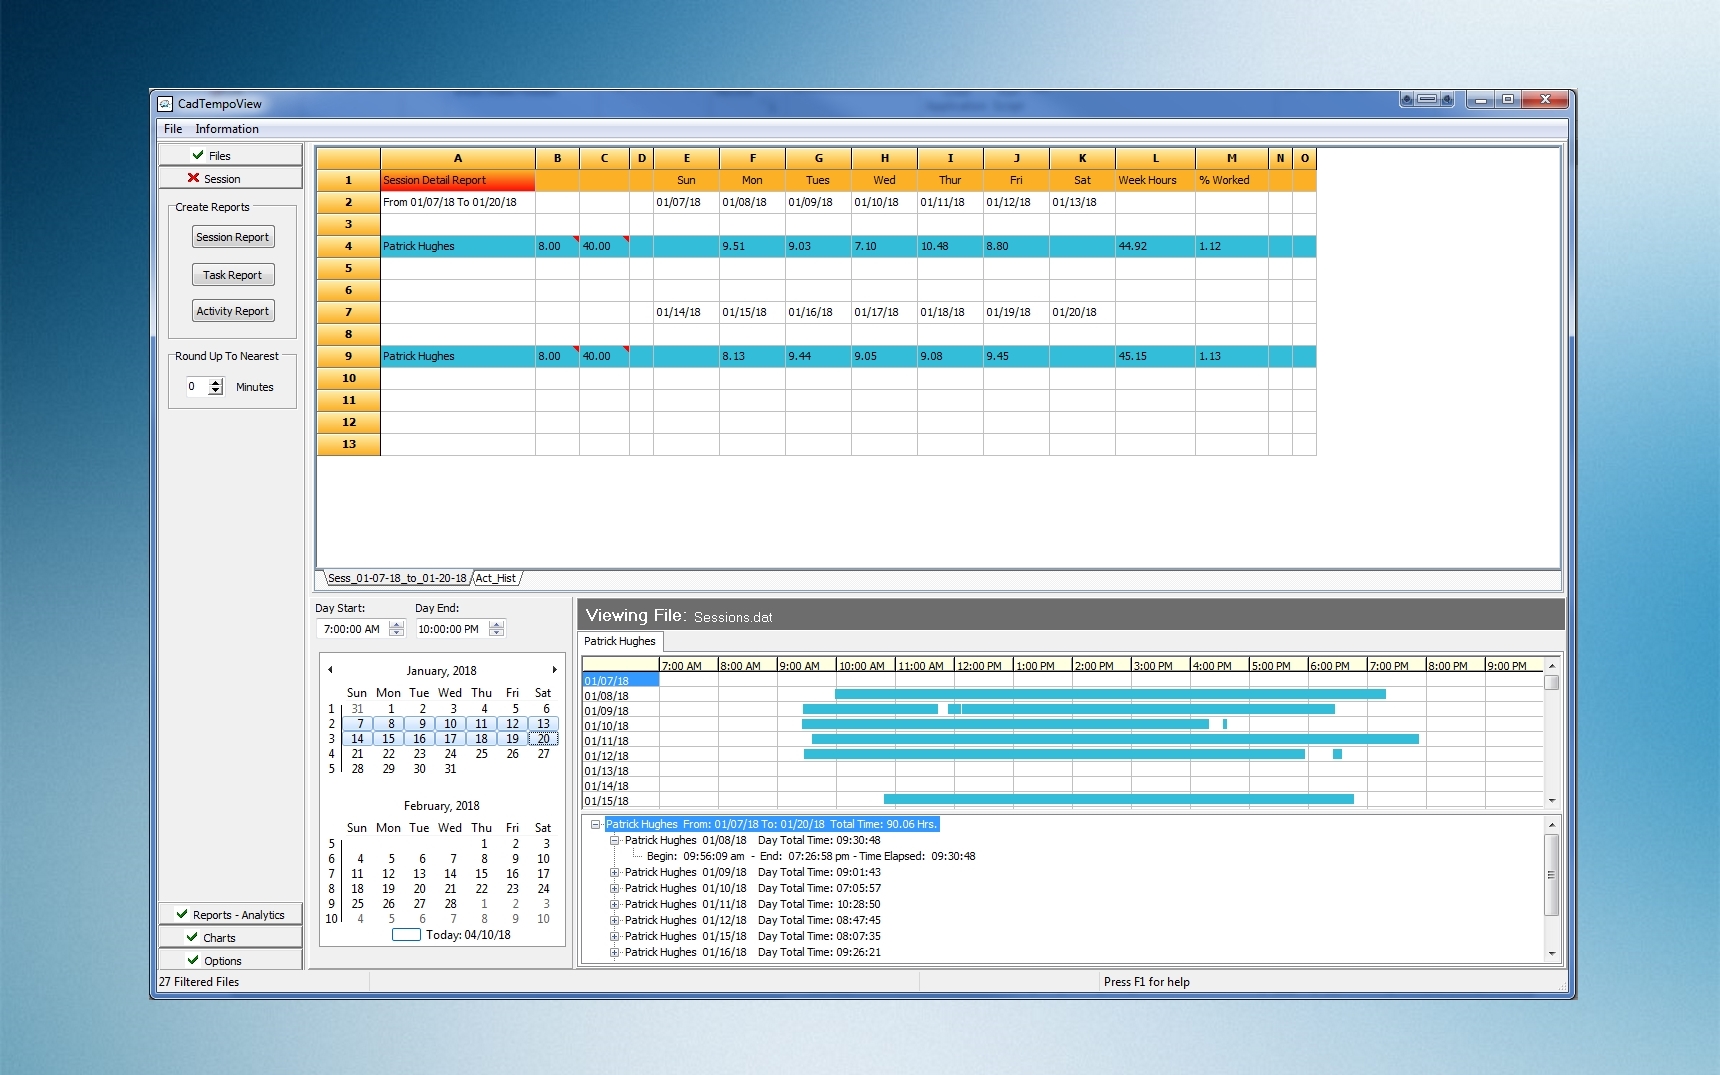Select January 20 in the calendar
1720x1075 pixels.
pos(543,739)
